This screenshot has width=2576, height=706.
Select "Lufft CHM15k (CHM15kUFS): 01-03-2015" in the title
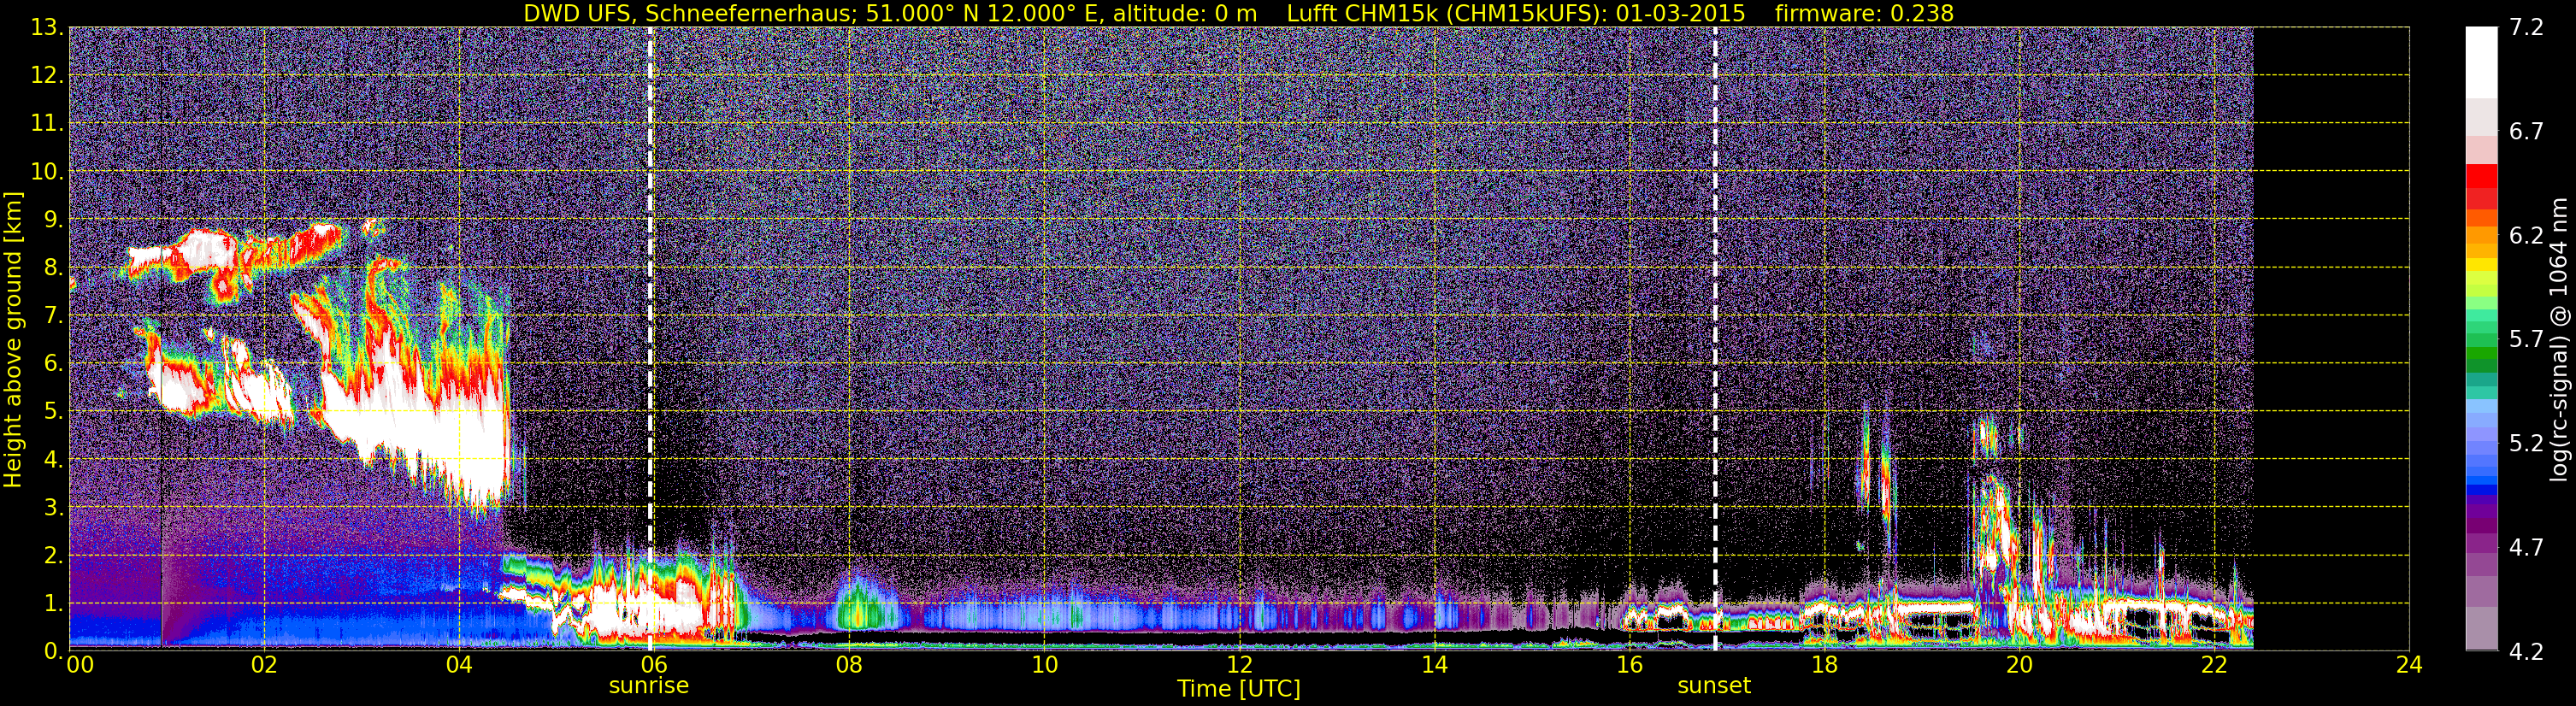1516,13
